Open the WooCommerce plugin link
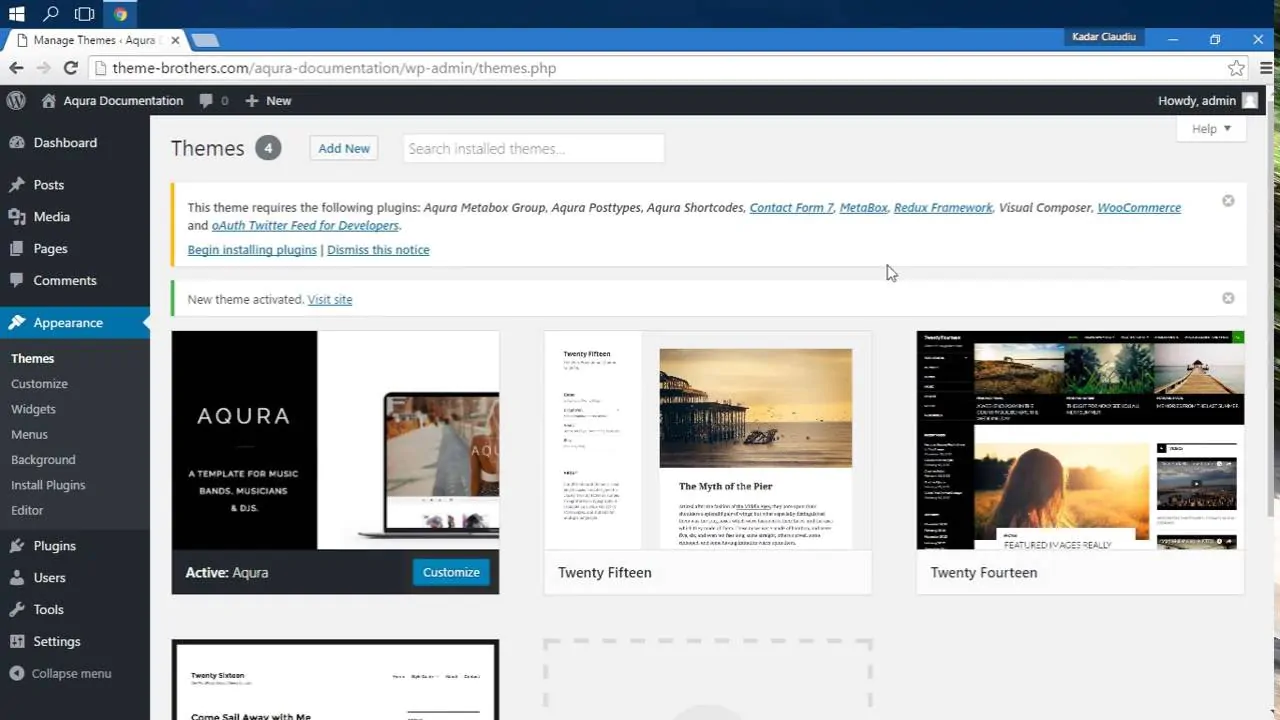This screenshot has height=720, width=1280. pyautogui.click(x=1139, y=208)
